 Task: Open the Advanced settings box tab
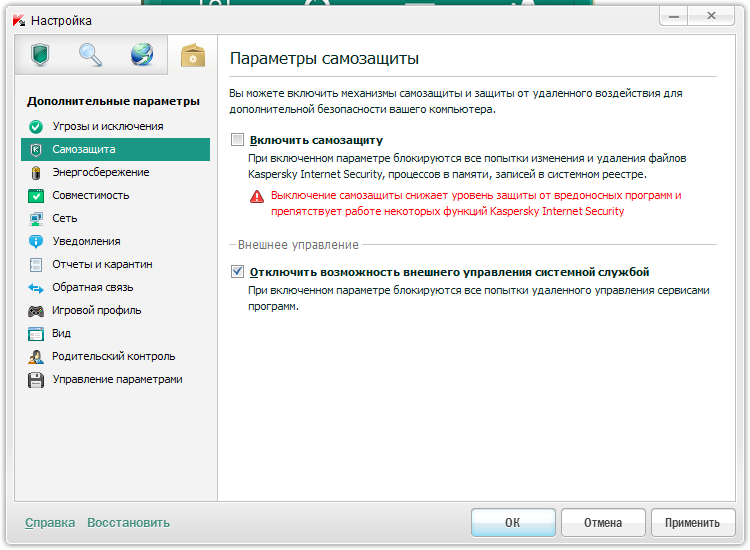(x=193, y=55)
